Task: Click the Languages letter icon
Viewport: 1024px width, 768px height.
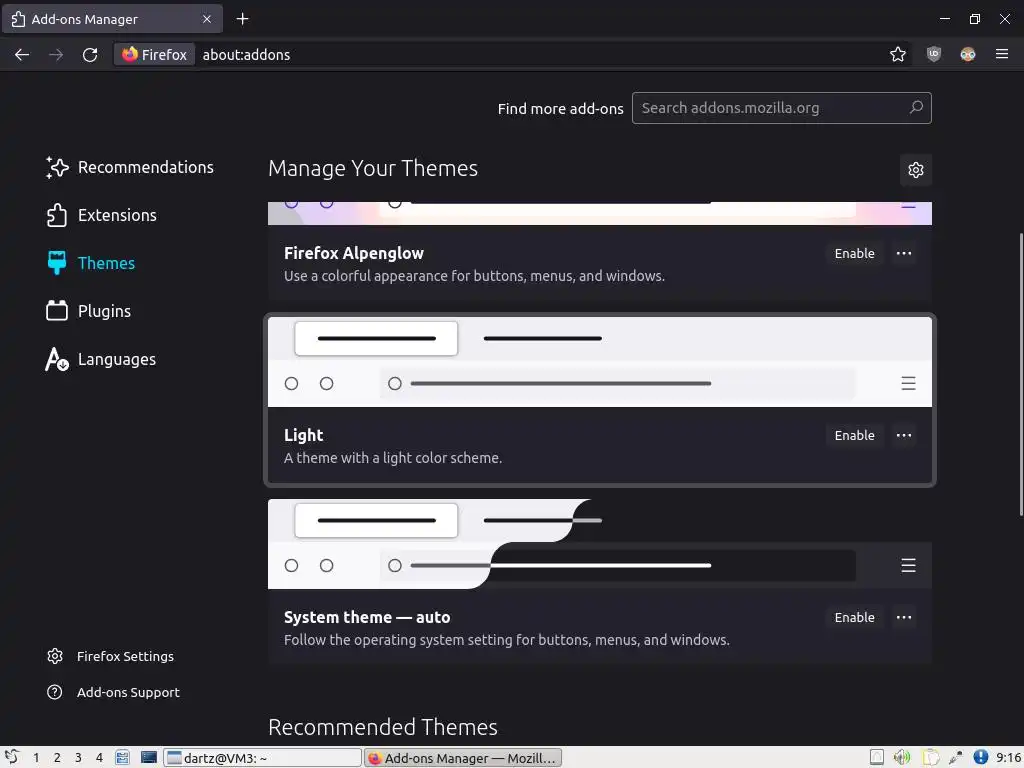Action: 57,359
